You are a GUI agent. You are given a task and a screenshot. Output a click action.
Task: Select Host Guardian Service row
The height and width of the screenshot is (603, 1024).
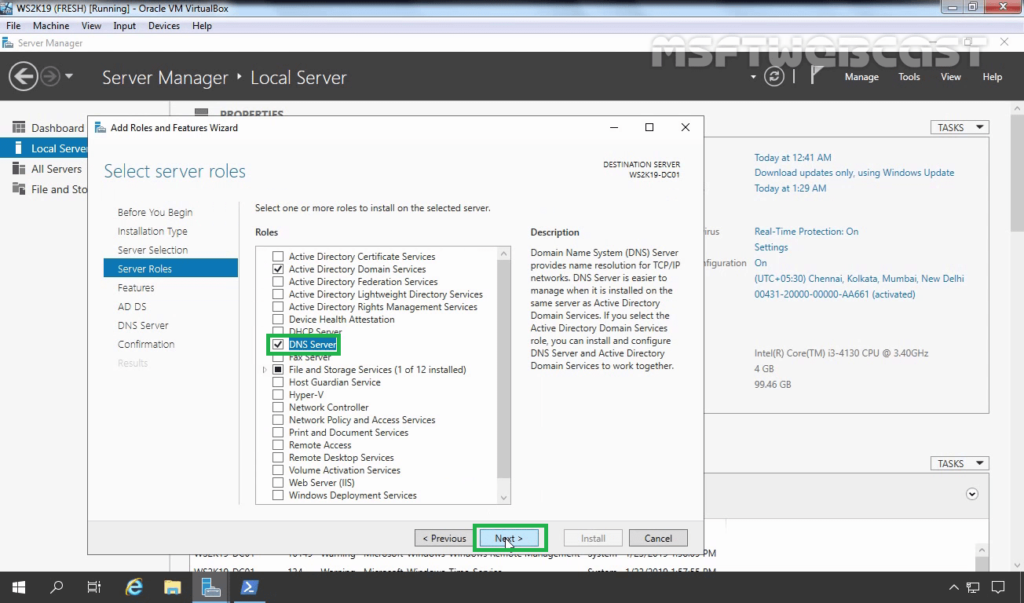(x=334, y=382)
